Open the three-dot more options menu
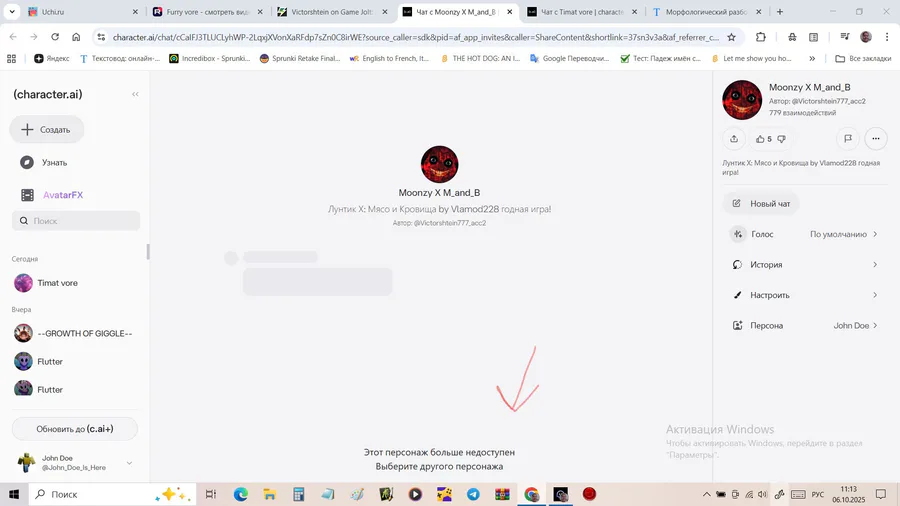 875,138
